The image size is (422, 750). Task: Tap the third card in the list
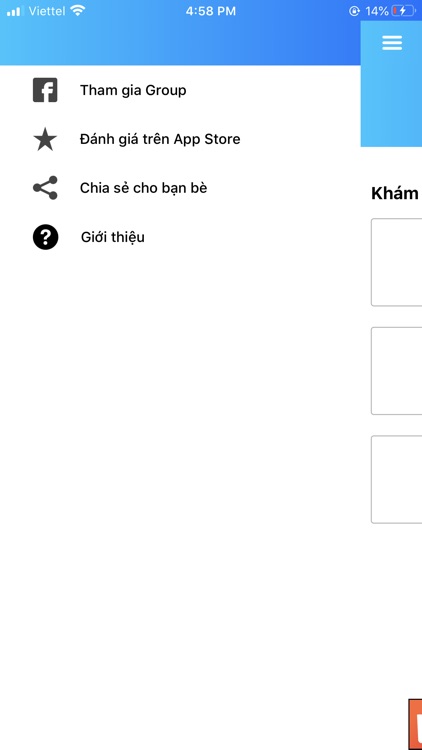[396, 479]
